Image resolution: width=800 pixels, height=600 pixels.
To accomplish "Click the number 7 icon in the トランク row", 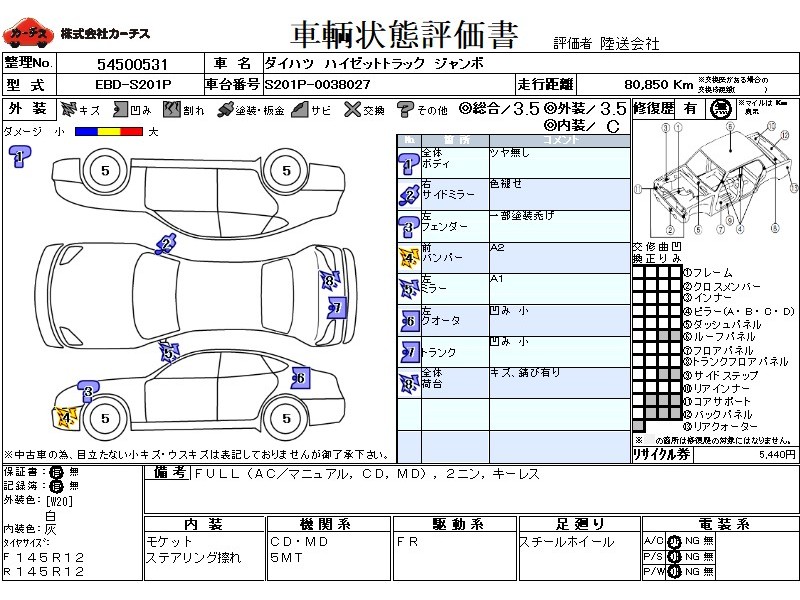I will click(x=410, y=352).
